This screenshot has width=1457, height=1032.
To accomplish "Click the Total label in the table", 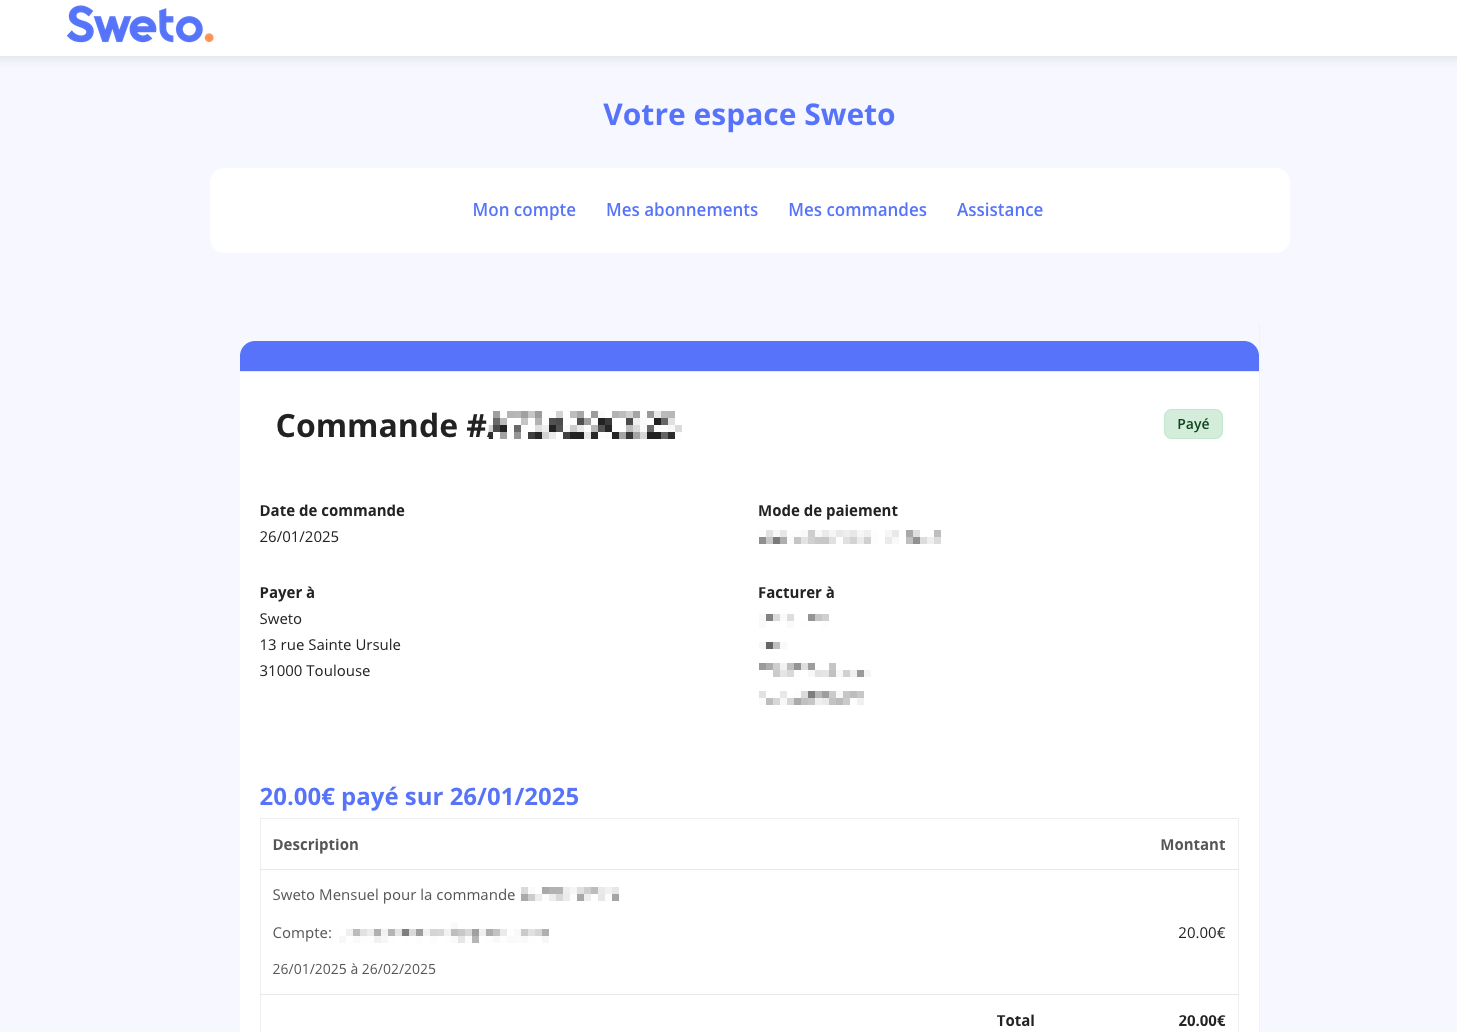I will [1015, 1020].
